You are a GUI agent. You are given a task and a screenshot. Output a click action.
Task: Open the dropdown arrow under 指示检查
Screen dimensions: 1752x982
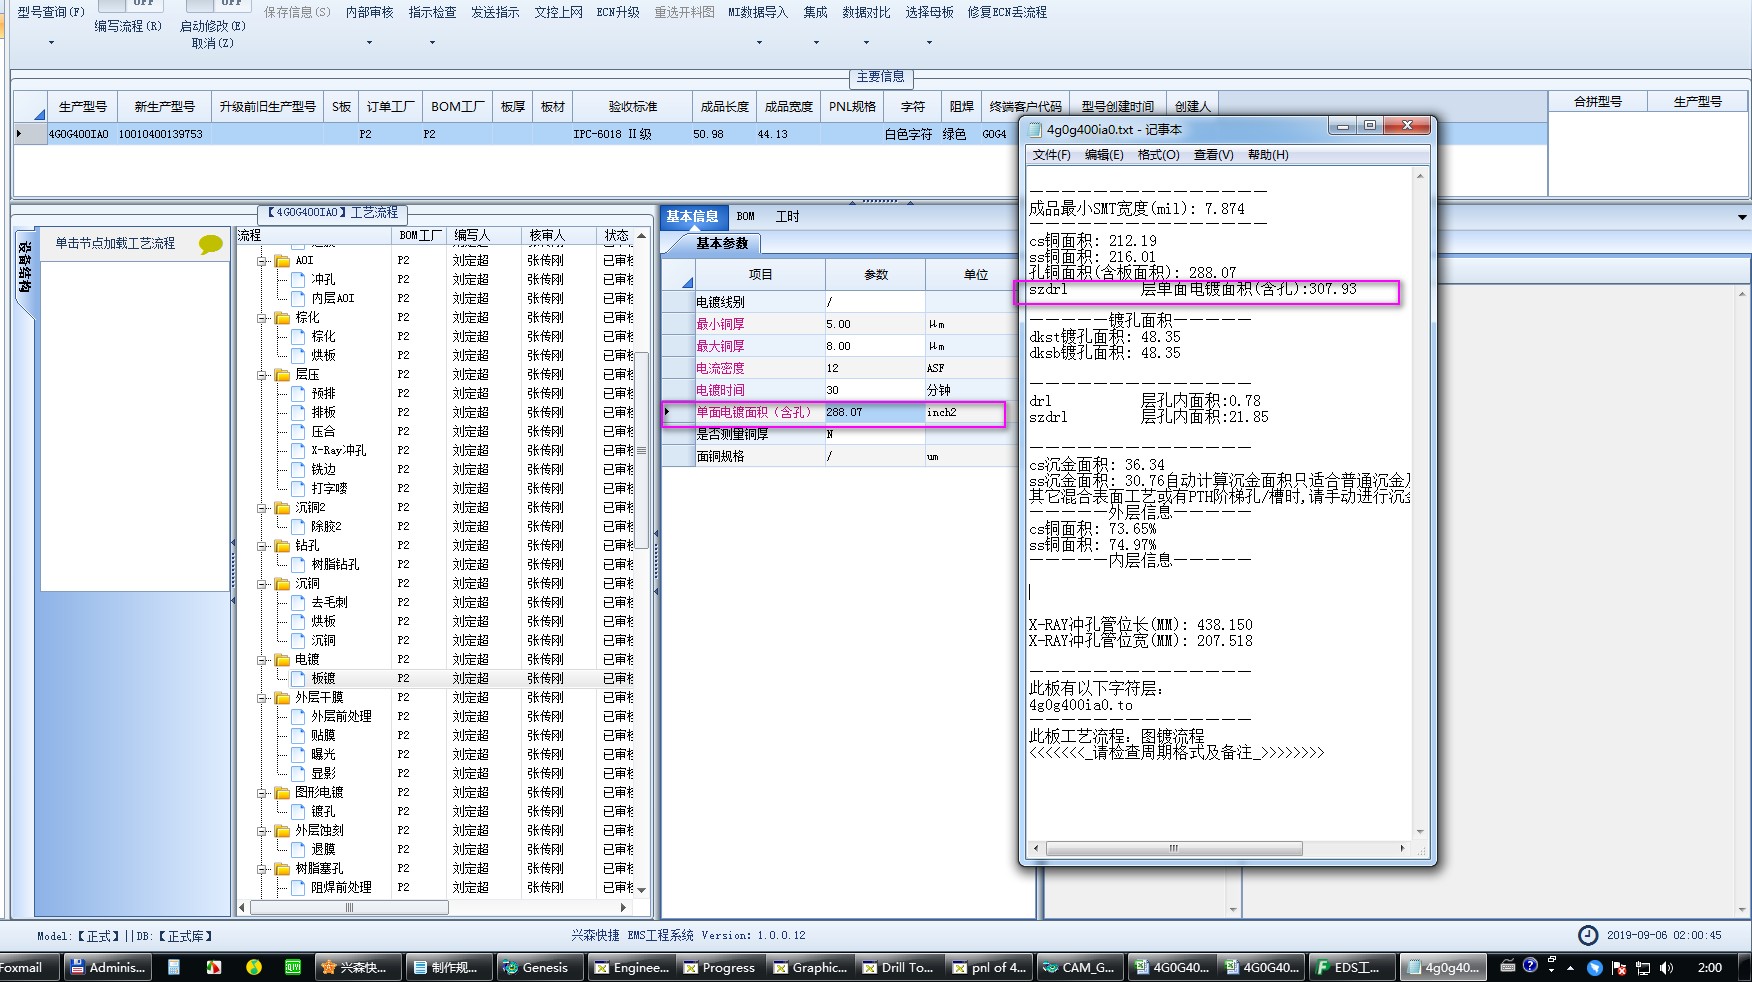pyautogui.click(x=432, y=42)
